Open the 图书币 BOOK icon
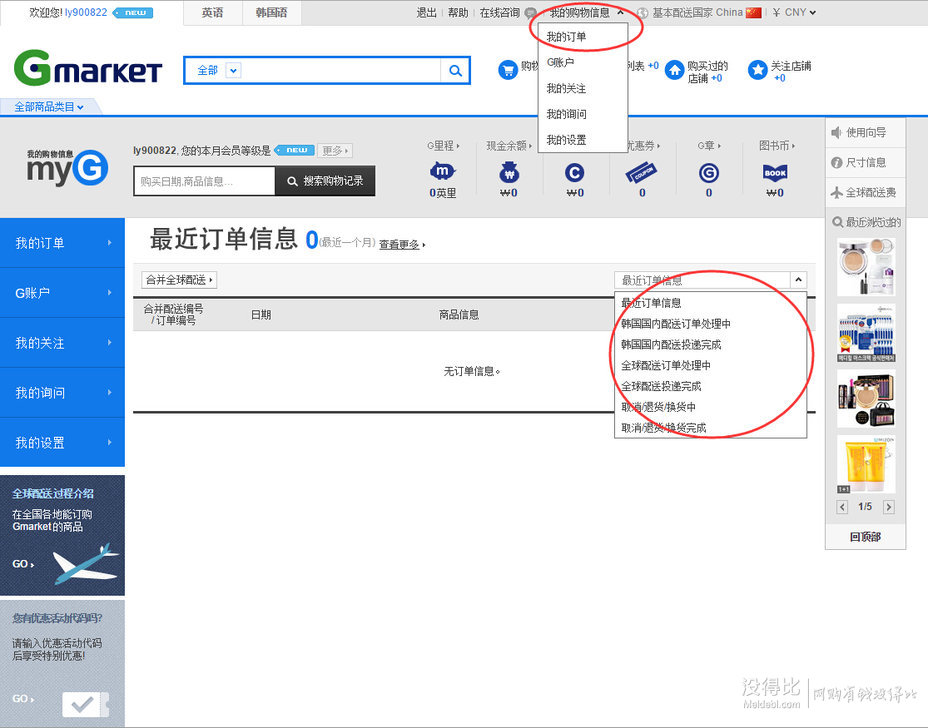 pos(775,172)
